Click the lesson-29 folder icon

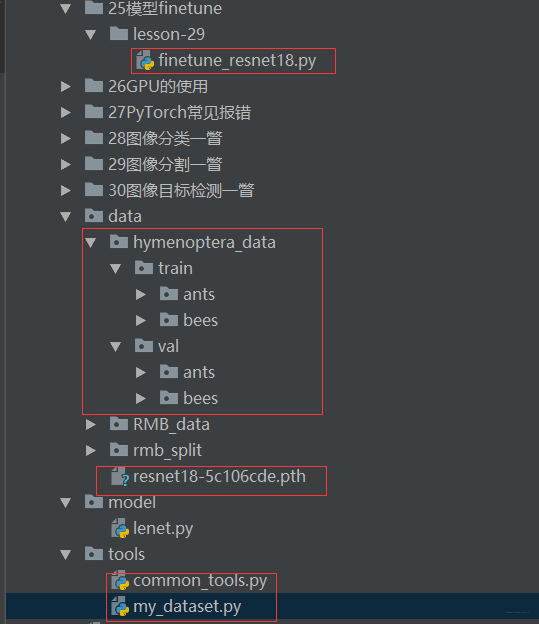pos(119,34)
